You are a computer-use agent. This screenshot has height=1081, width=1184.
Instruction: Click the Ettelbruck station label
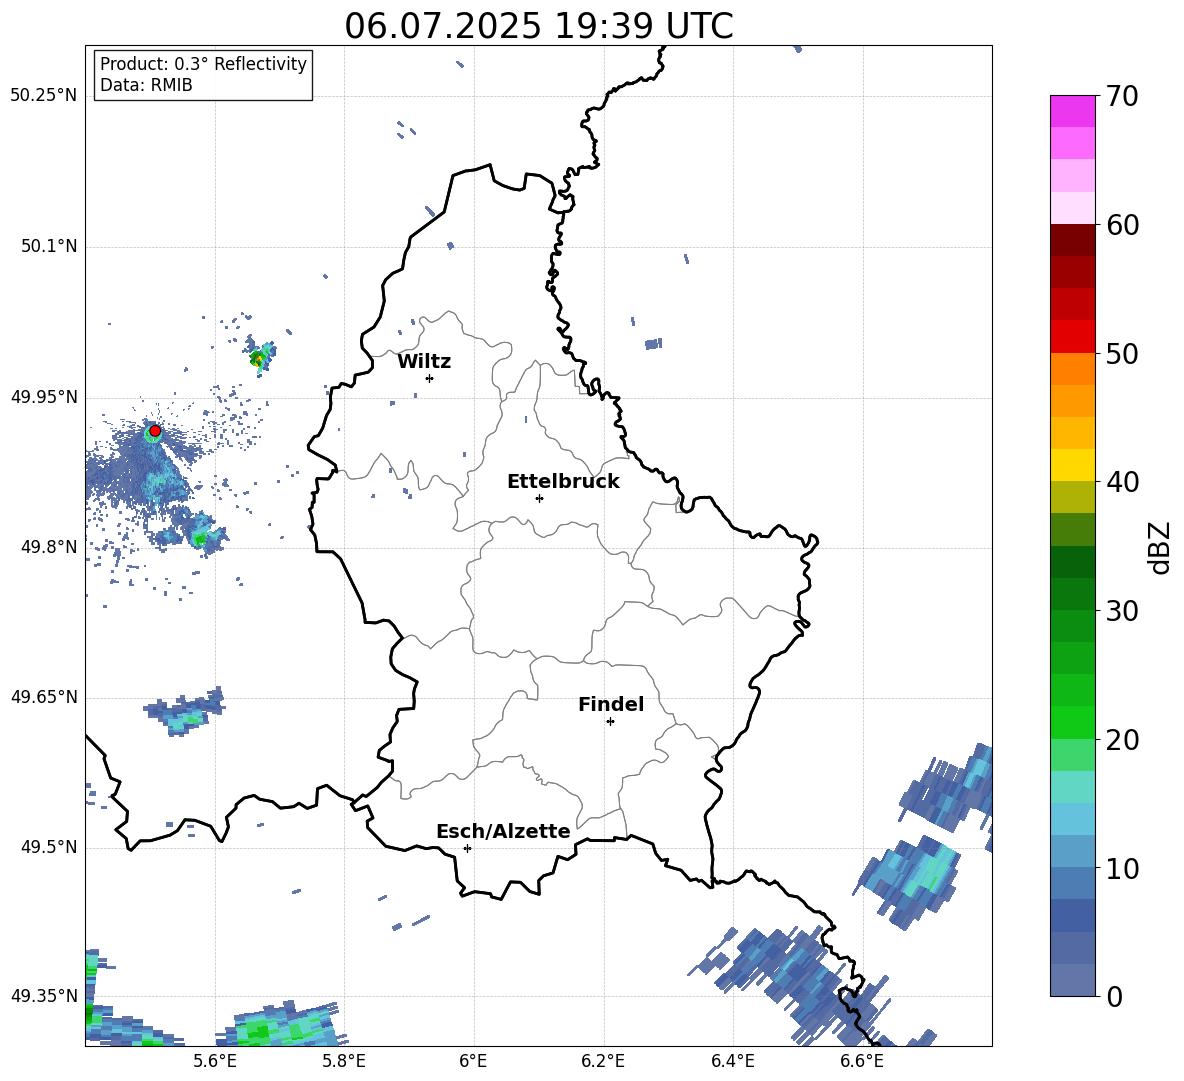point(563,482)
